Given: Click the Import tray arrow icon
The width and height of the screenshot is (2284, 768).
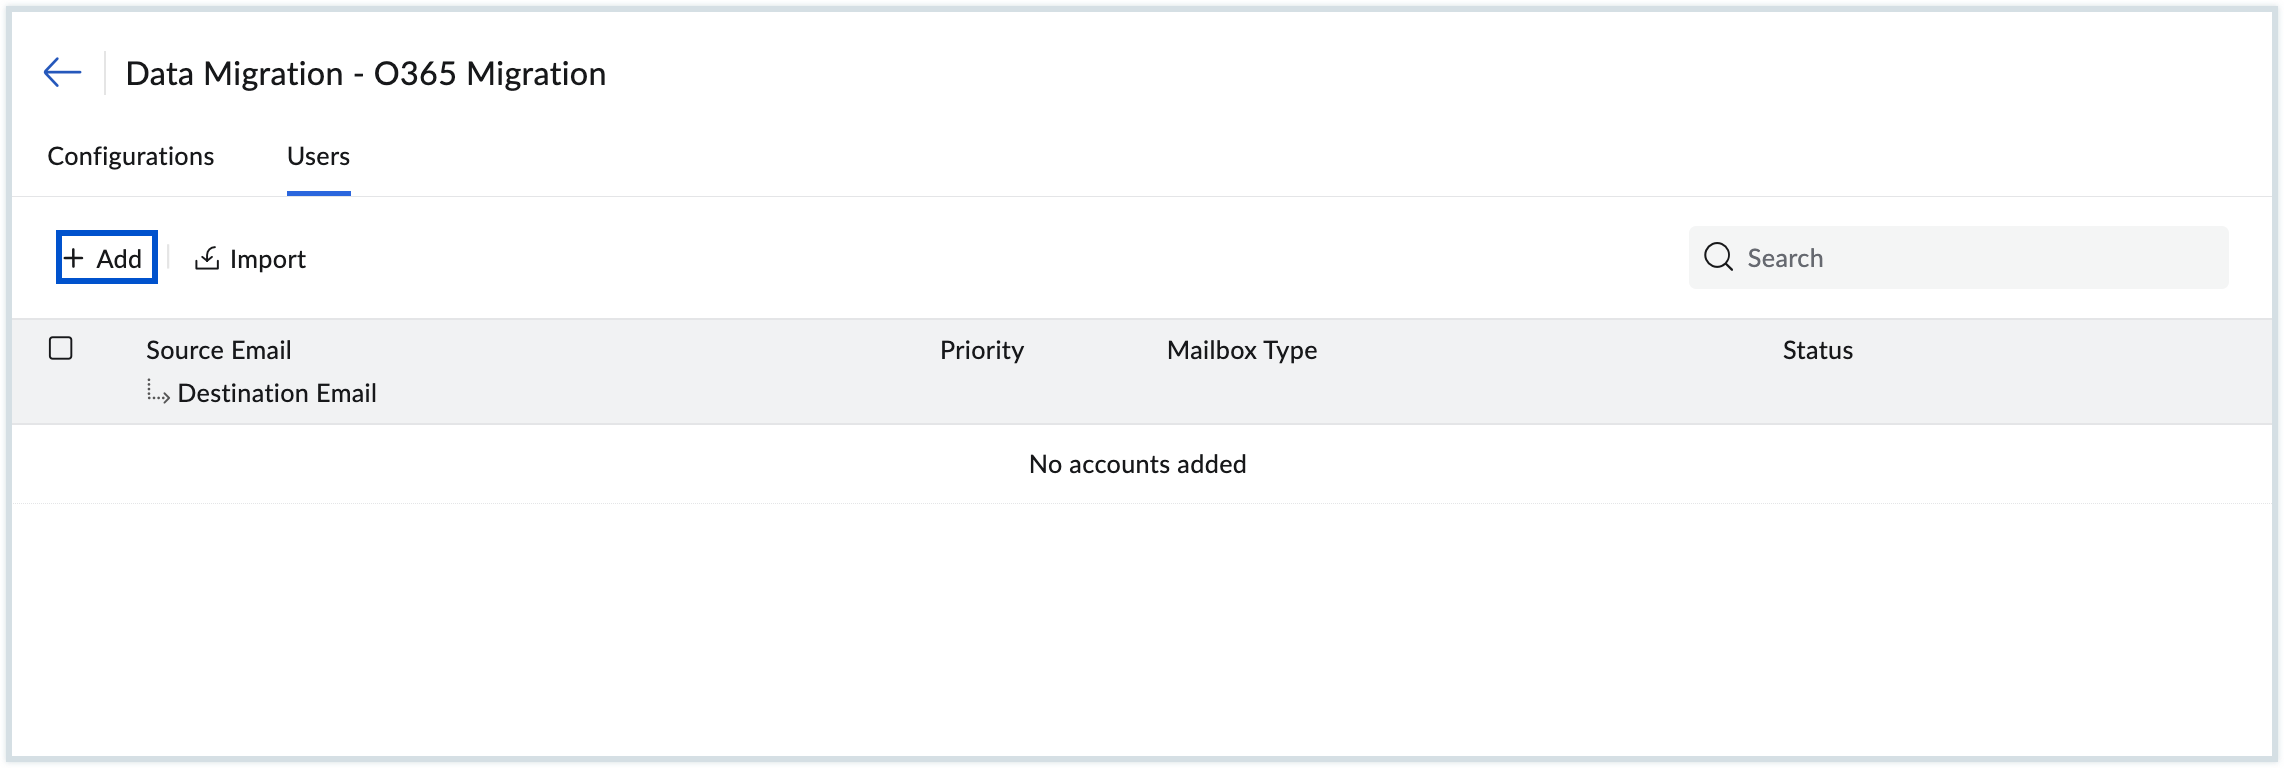Looking at the screenshot, I should [x=207, y=259].
